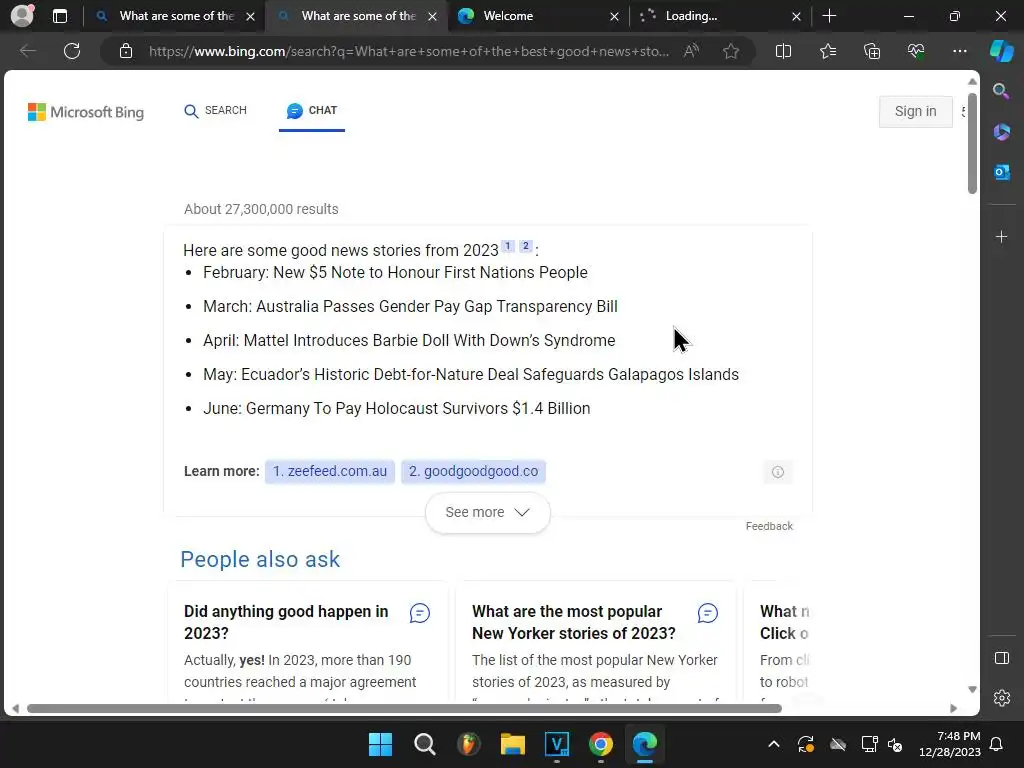Open Settings and more ellipsis menu
Viewport: 1024px width, 768px height.
(x=959, y=51)
